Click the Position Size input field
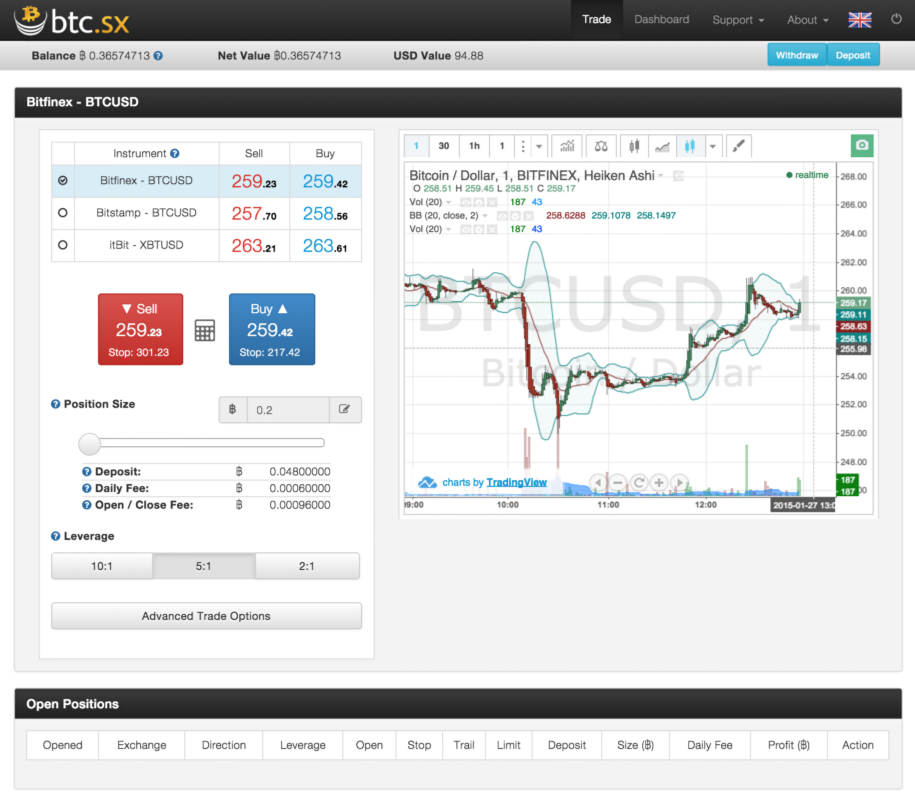The image size is (915, 799). pos(288,410)
